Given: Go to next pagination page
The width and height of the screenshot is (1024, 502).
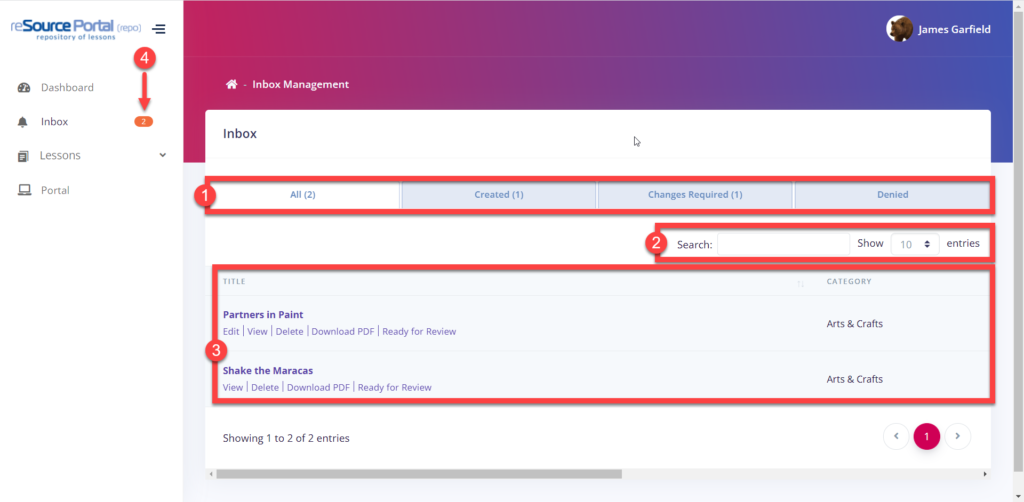Looking at the screenshot, I should (958, 436).
